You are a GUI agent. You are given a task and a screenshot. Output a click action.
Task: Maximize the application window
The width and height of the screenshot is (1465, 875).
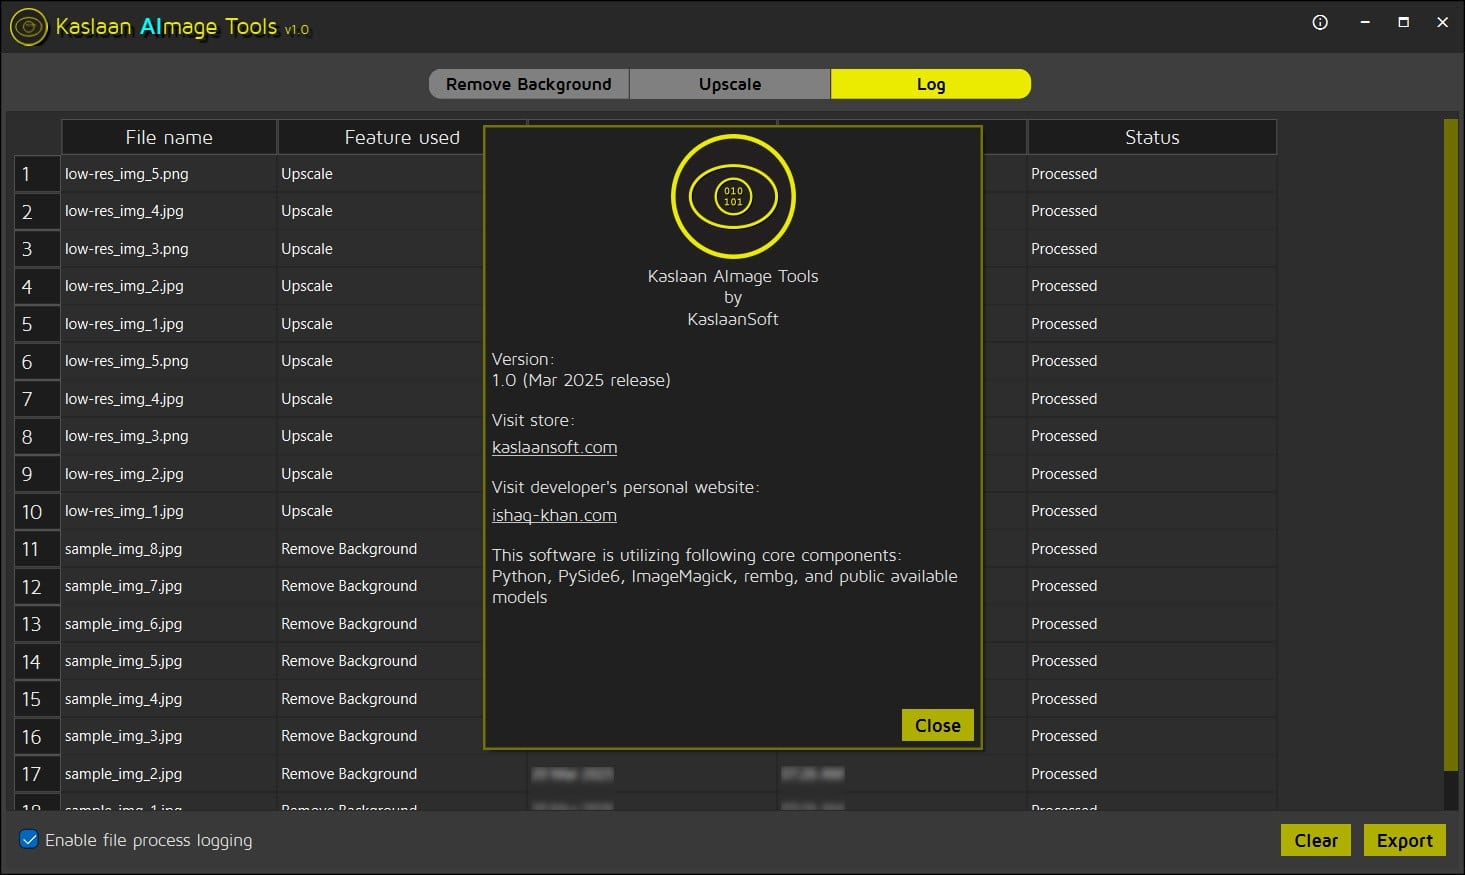(1403, 22)
